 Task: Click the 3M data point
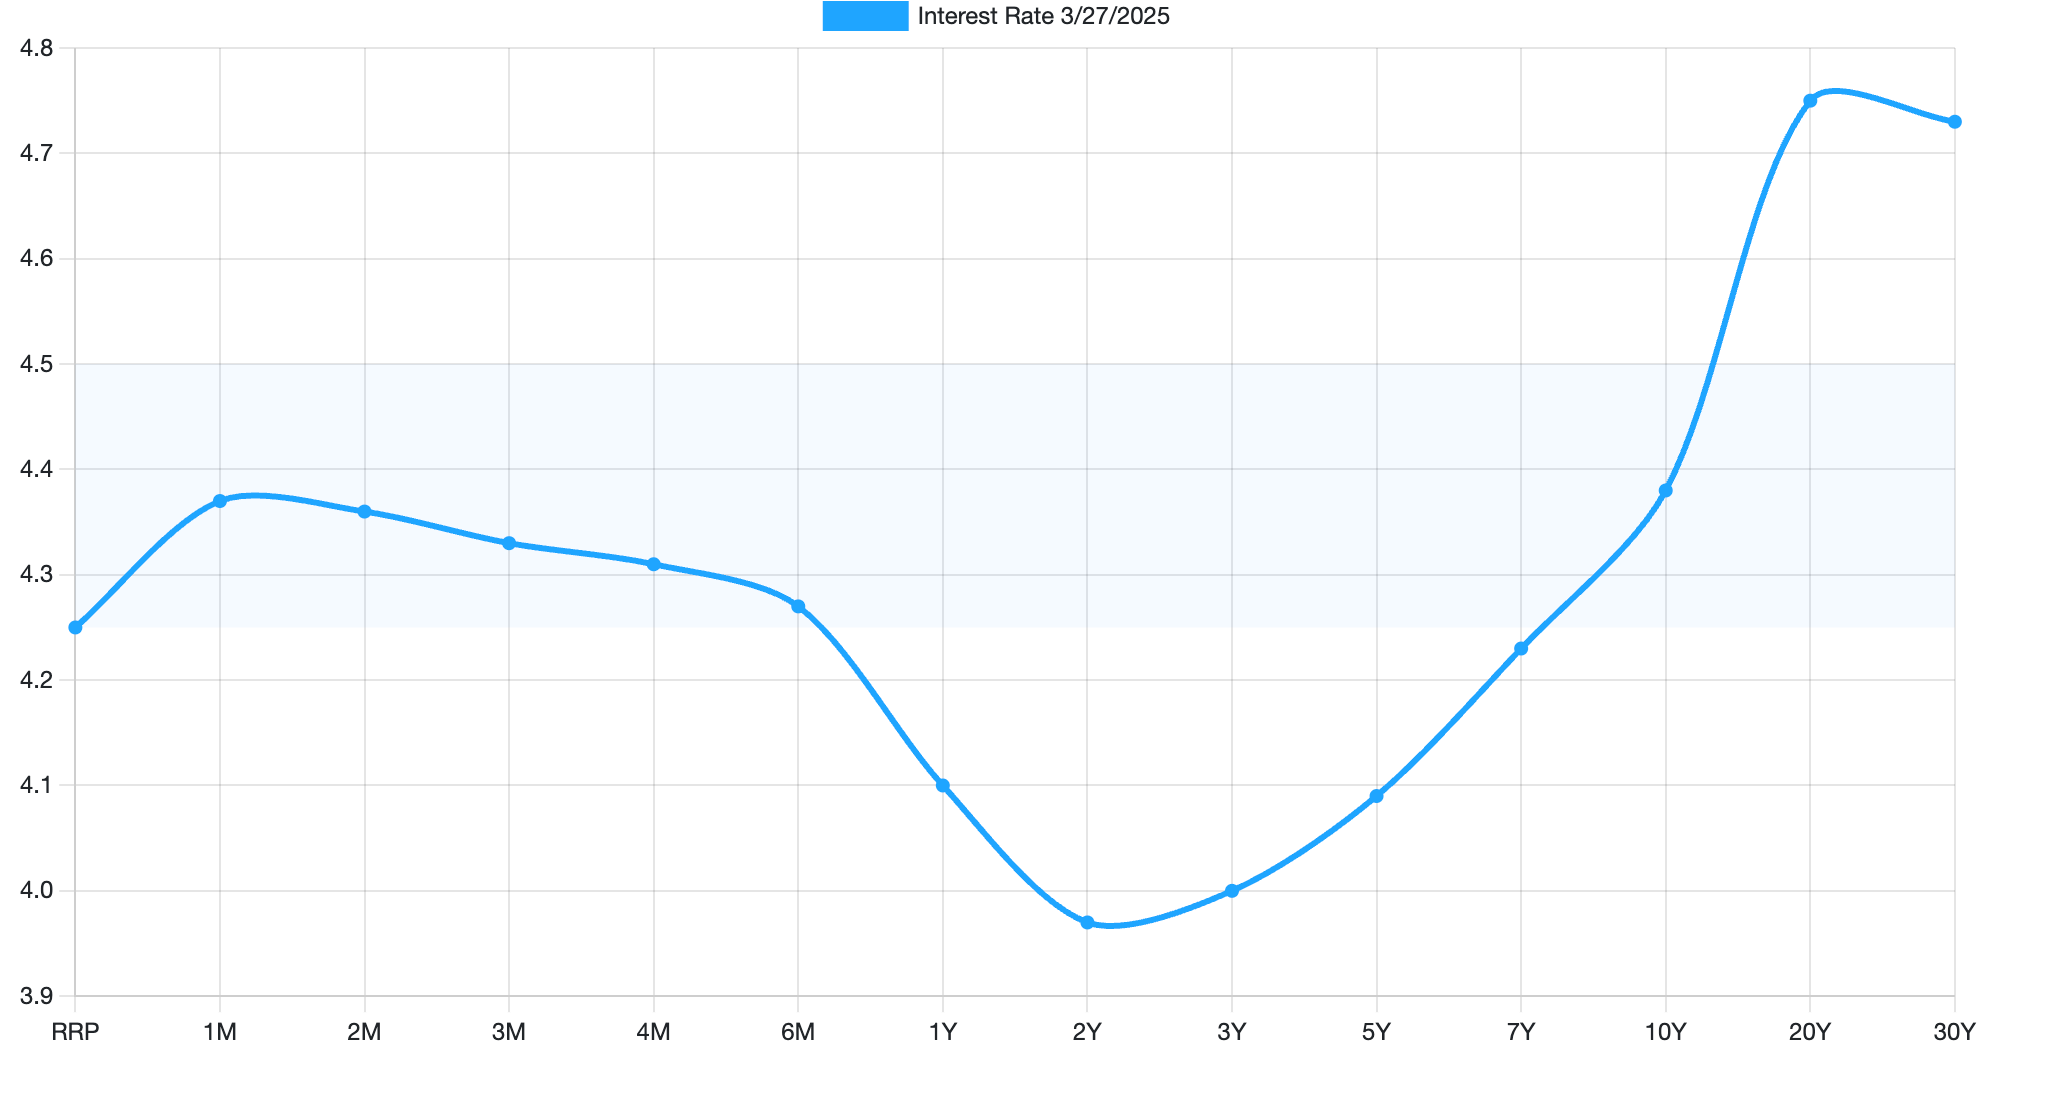pyautogui.click(x=509, y=543)
